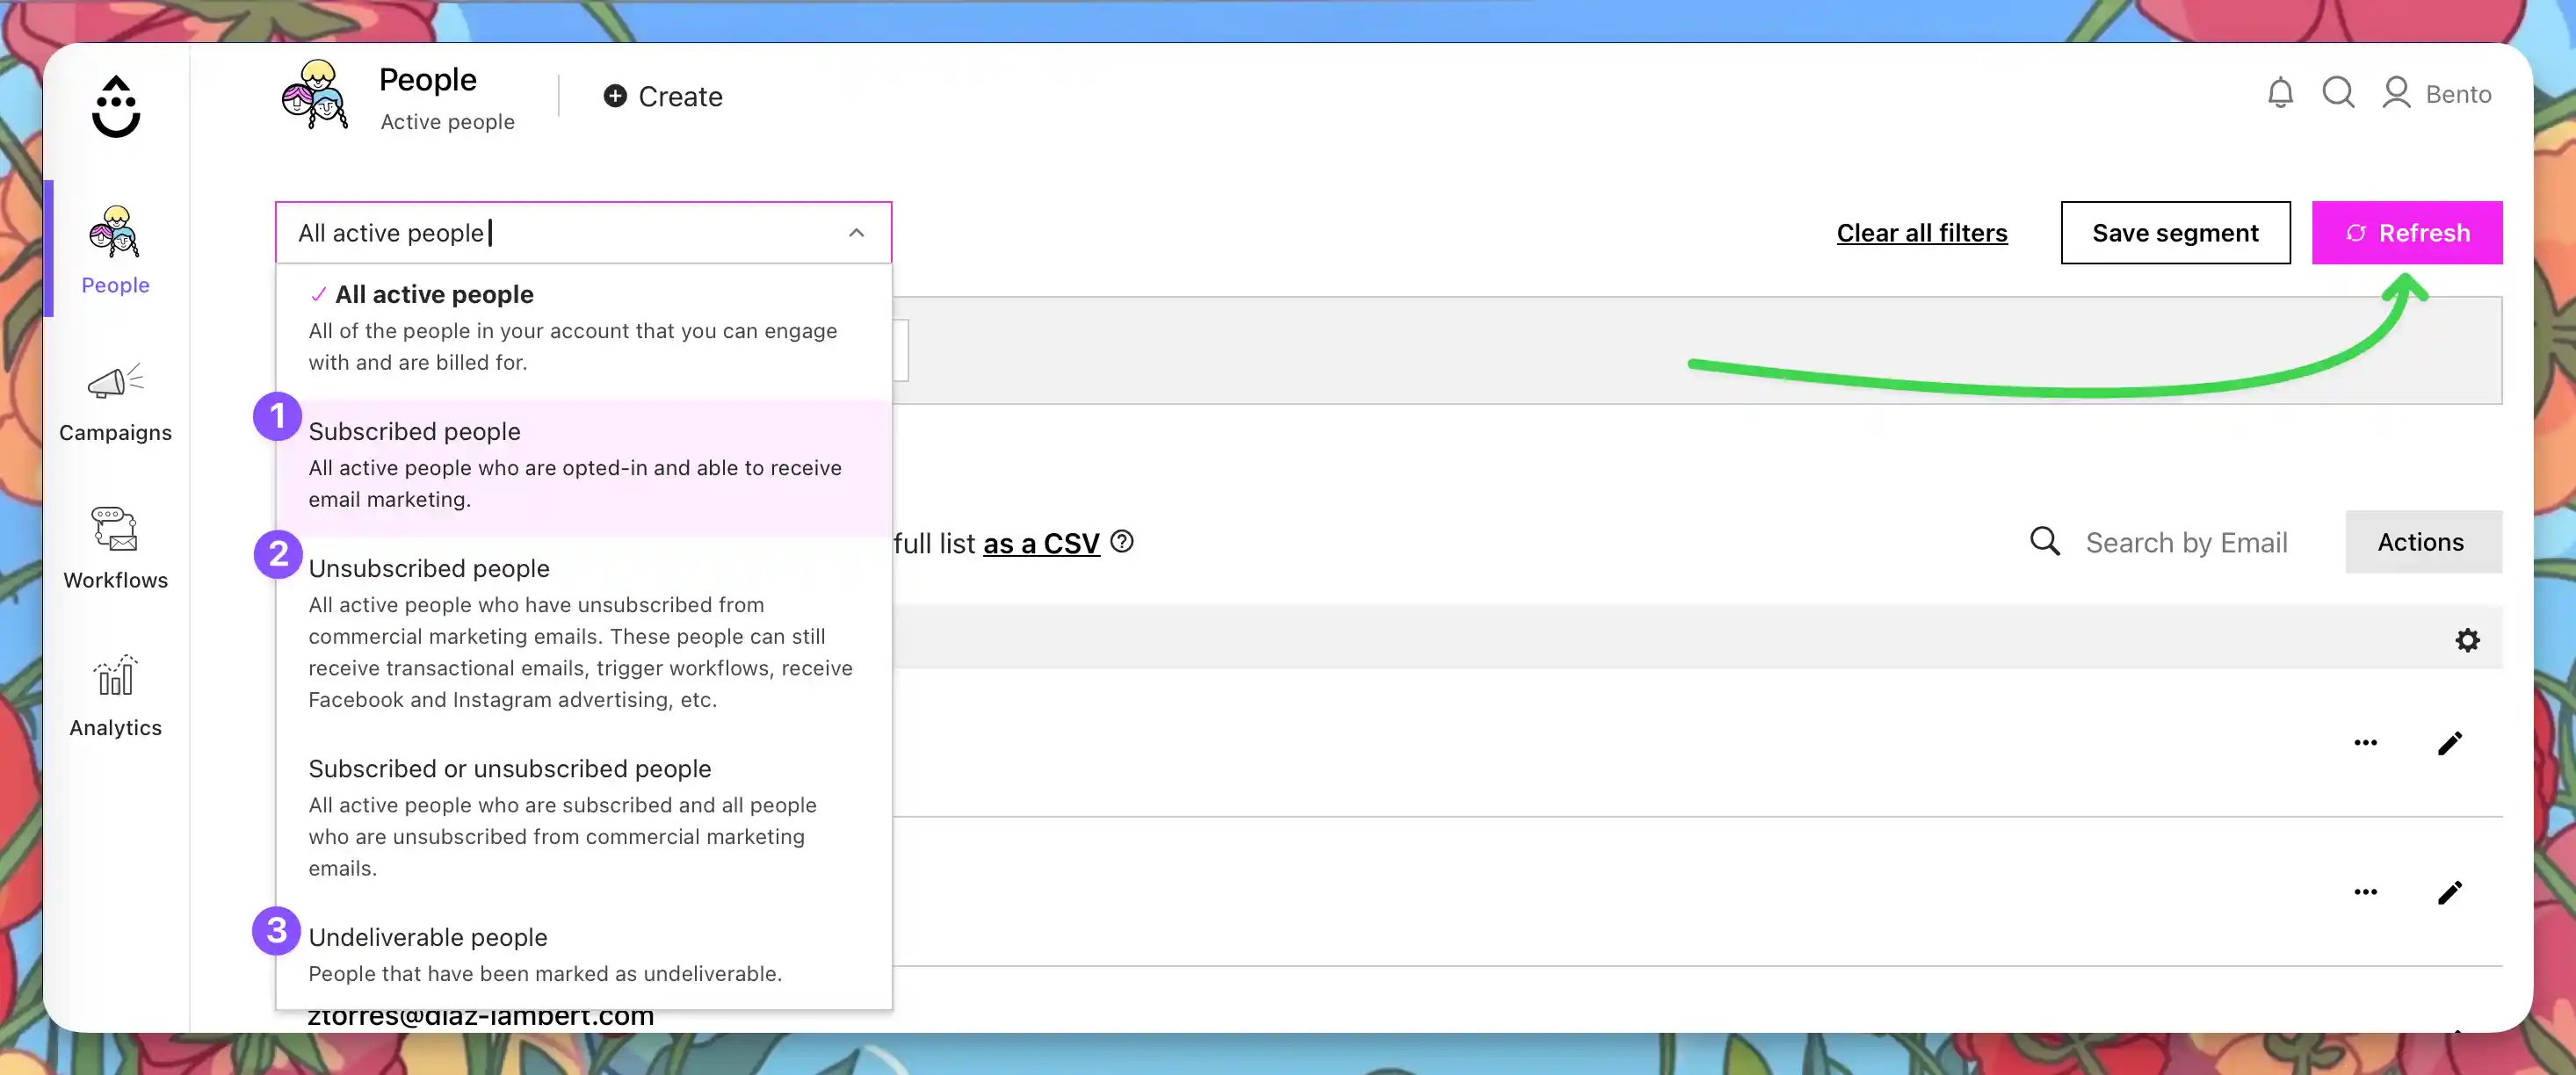Open the table column settings gear

(2469, 639)
